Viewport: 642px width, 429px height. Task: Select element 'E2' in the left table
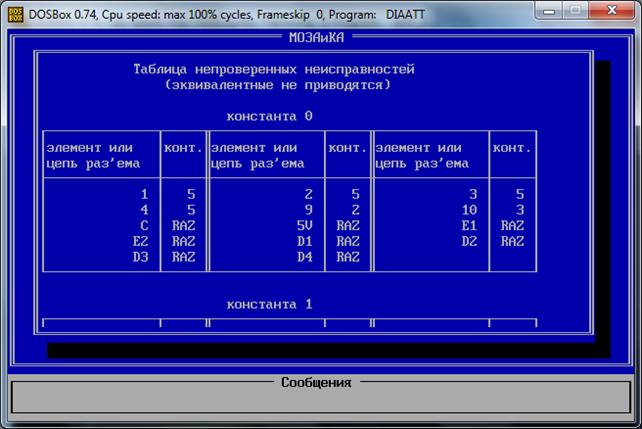tap(140, 241)
